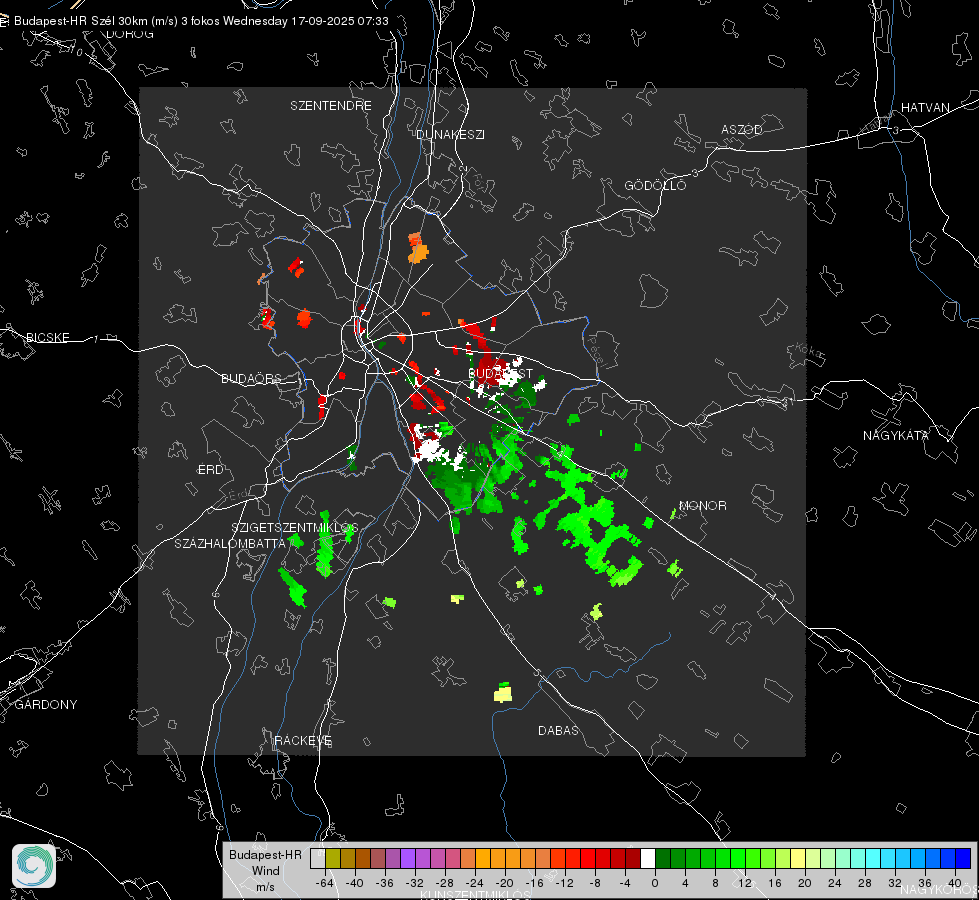
Task: Select the RÁCKEVE town label
Action: pyautogui.click(x=303, y=741)
